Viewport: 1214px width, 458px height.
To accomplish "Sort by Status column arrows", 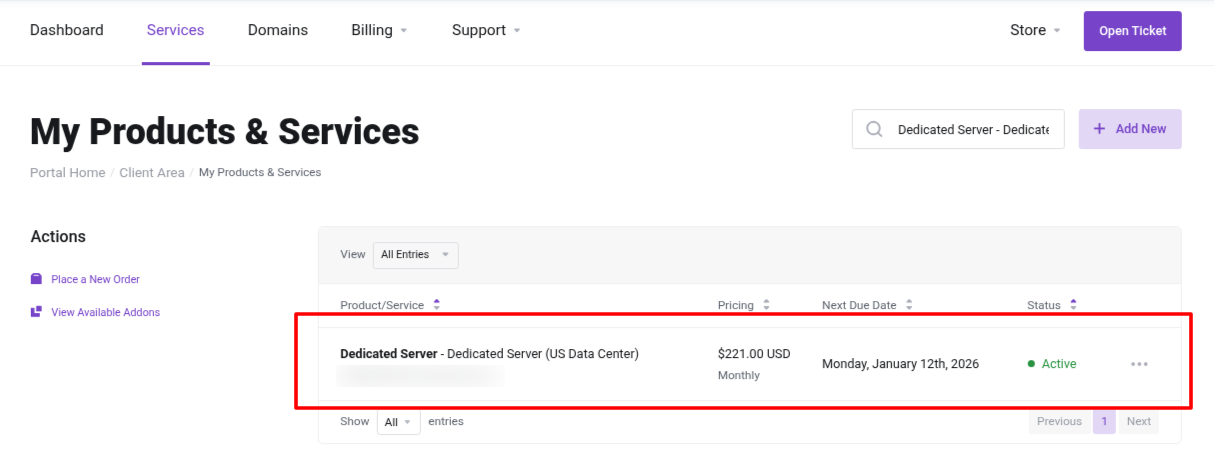I will tap(1073, 305).
